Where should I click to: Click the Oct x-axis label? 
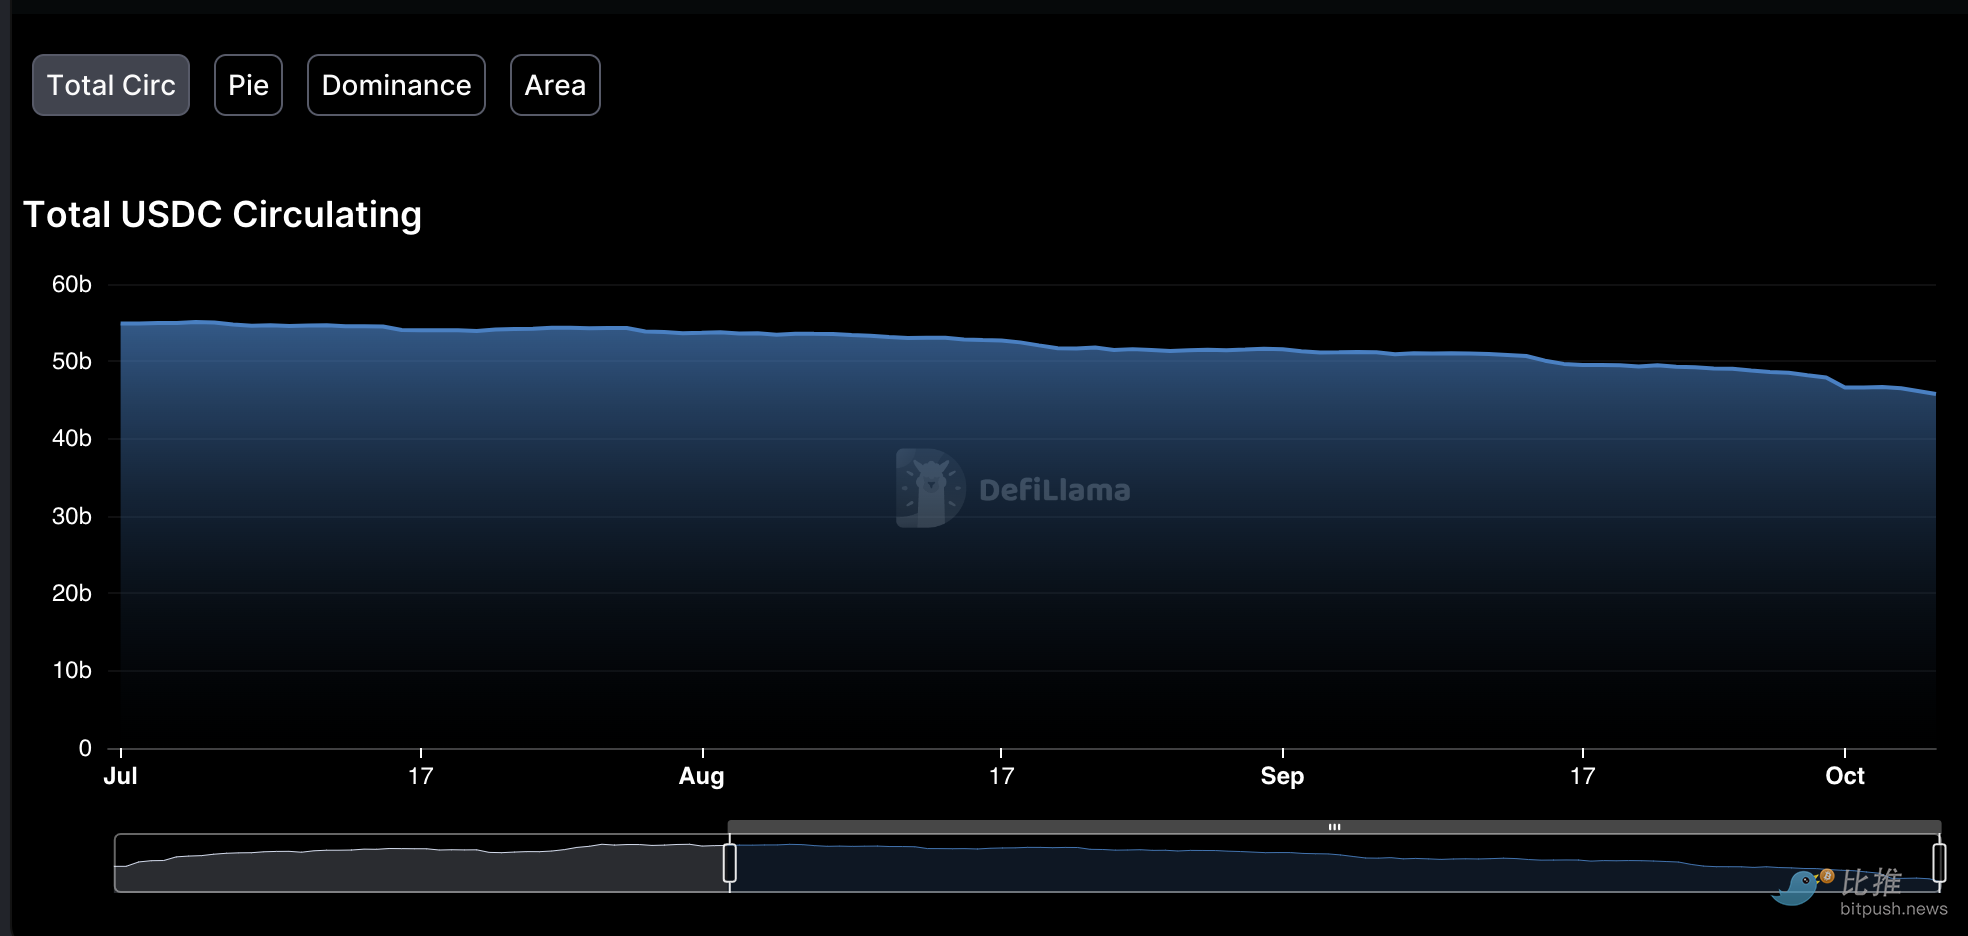pyautogui.click(x=1845, y=776)
